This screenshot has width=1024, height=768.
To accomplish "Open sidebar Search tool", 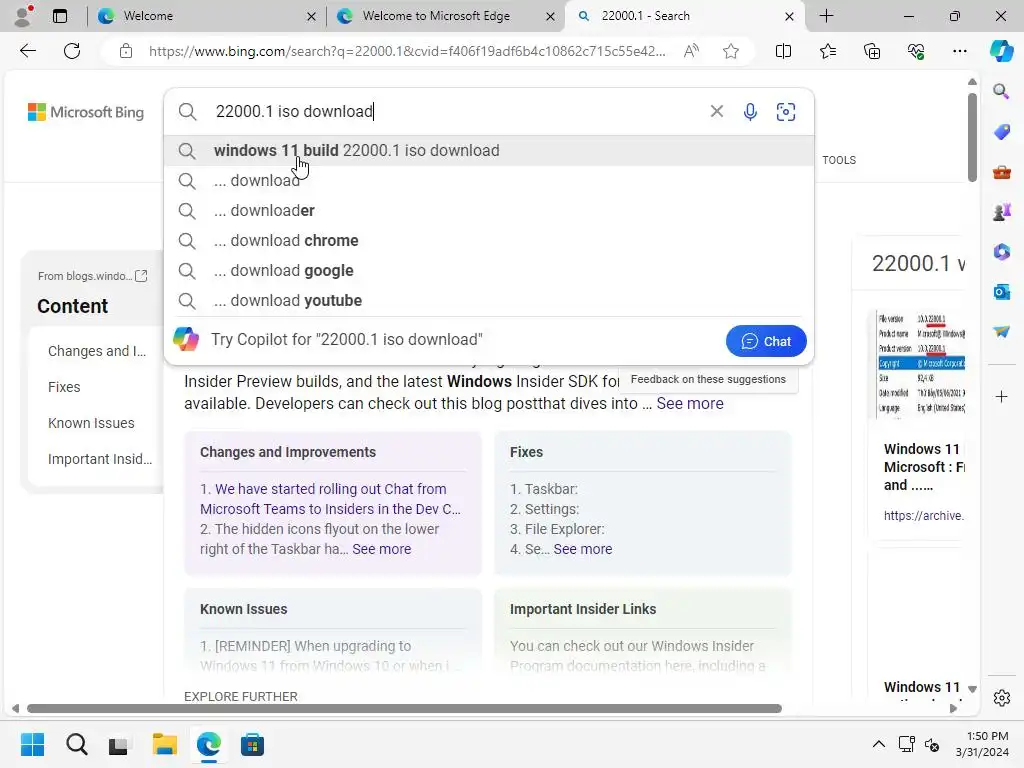I will [x=1001, y=91].
